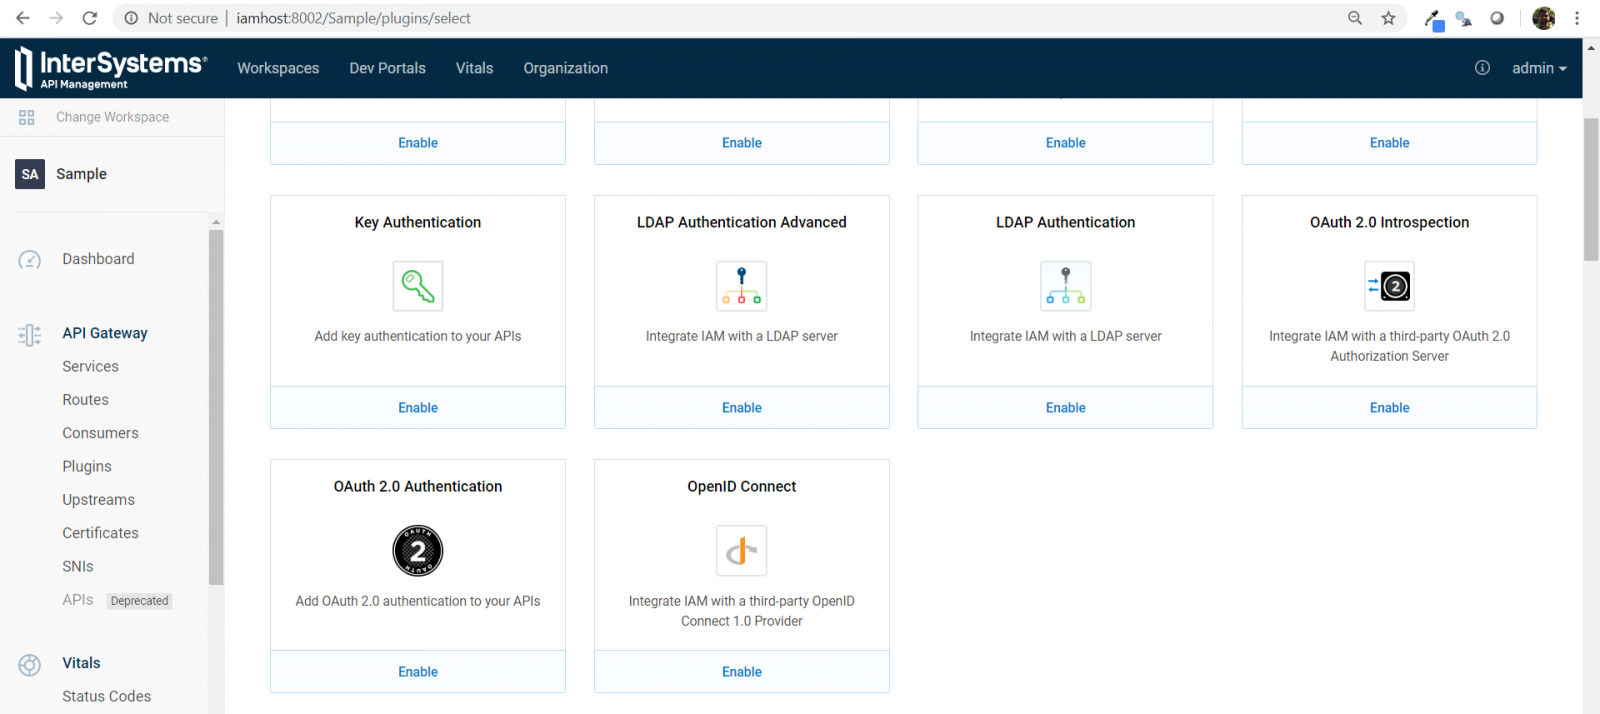Image resolution: width=1600 pixels, height=714 pixels.
Task: Enable the OpenID Connect plugin
Action: [742, 672]
